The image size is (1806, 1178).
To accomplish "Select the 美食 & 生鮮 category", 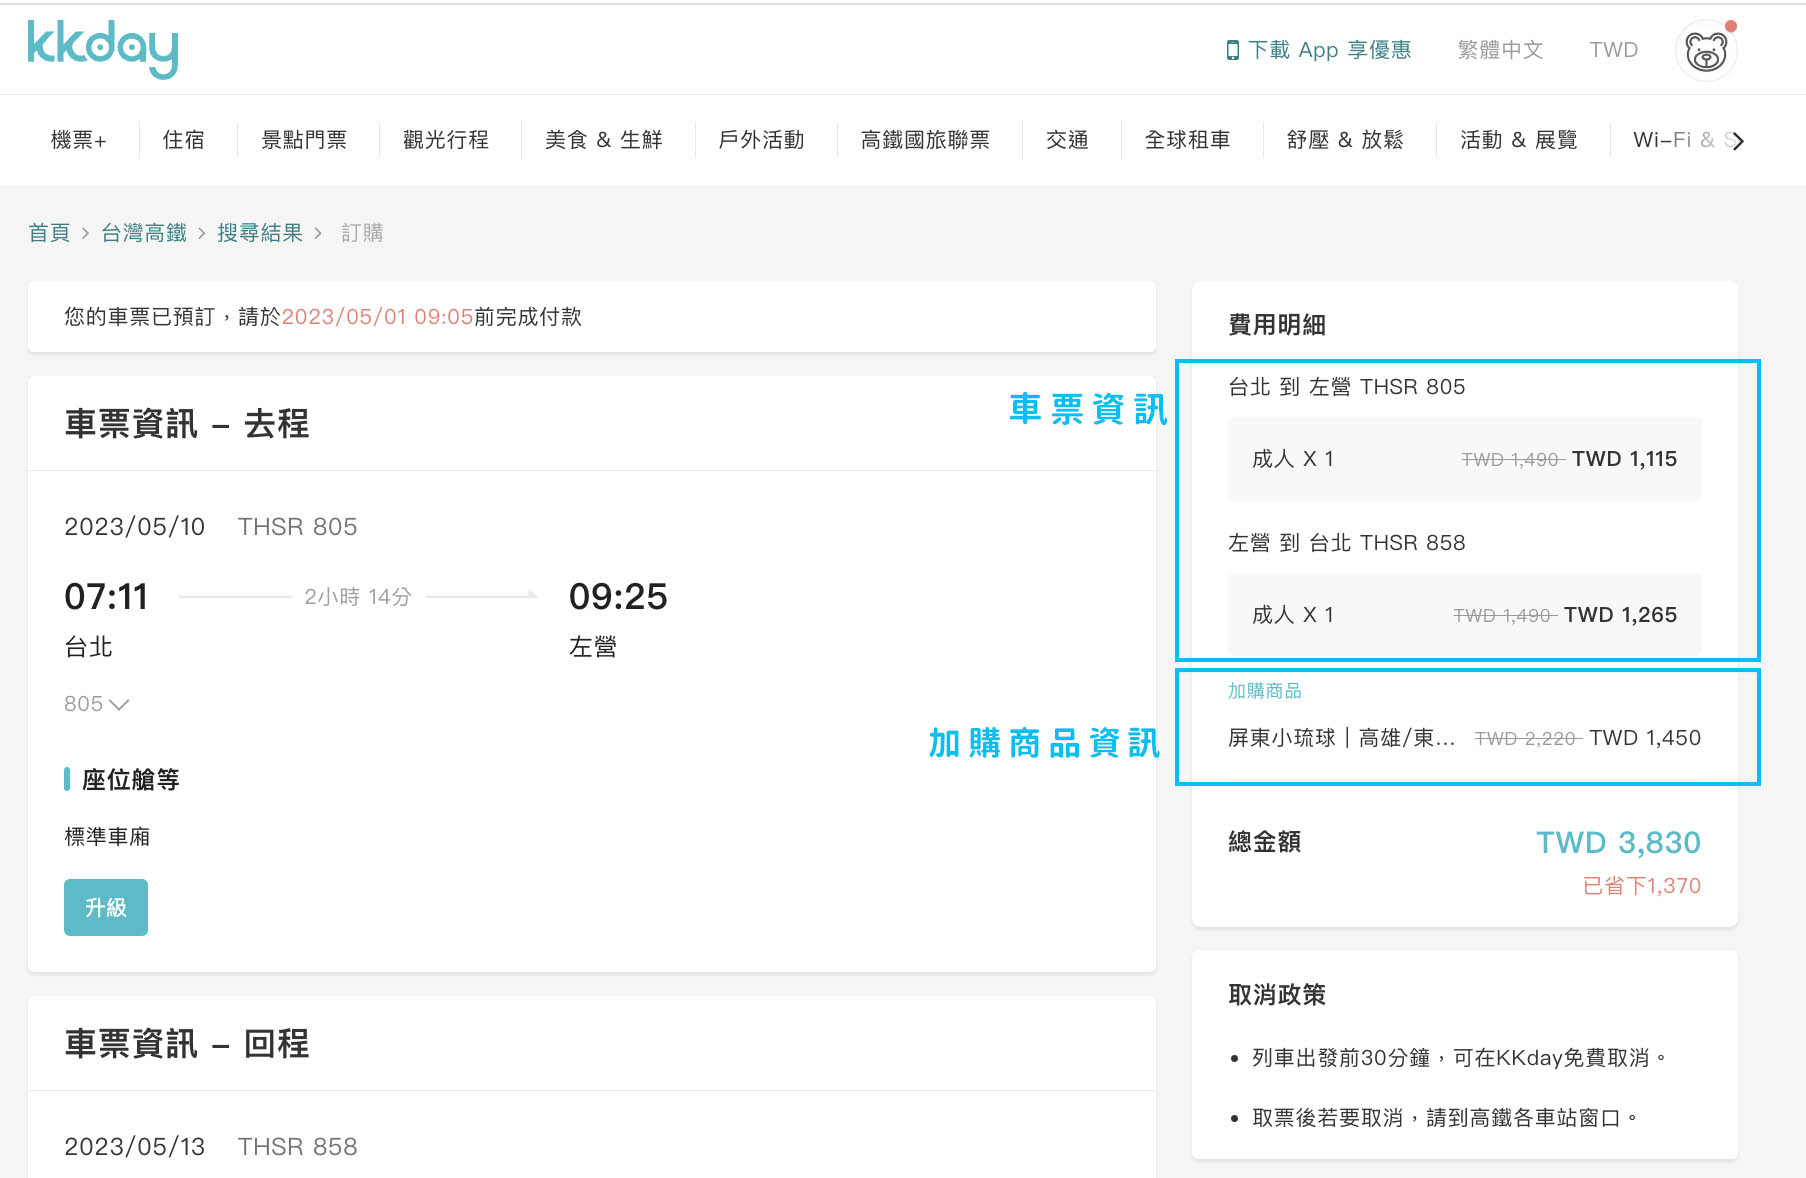I will (603, 140).
